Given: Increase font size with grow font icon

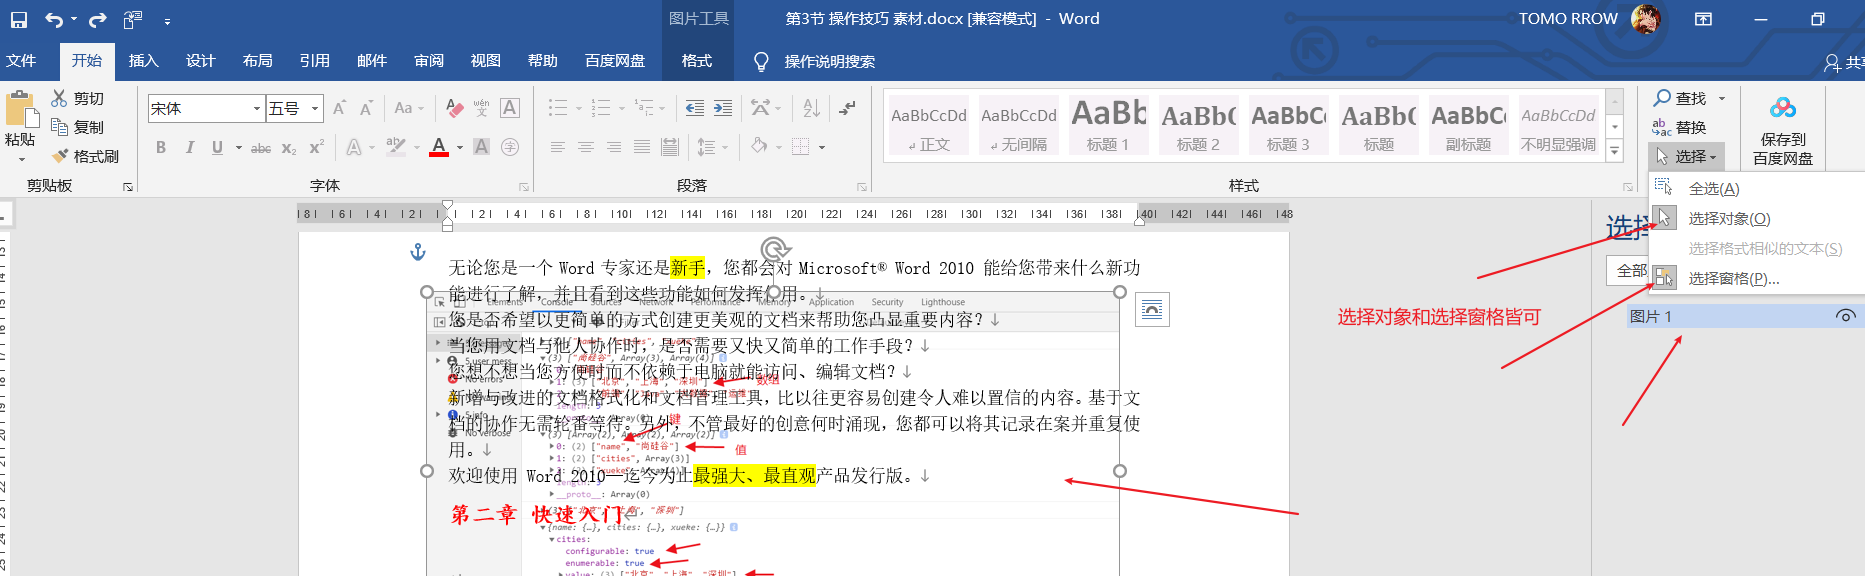Looking at the screenshot, I should pyautogui.click(x=339, y=108).
